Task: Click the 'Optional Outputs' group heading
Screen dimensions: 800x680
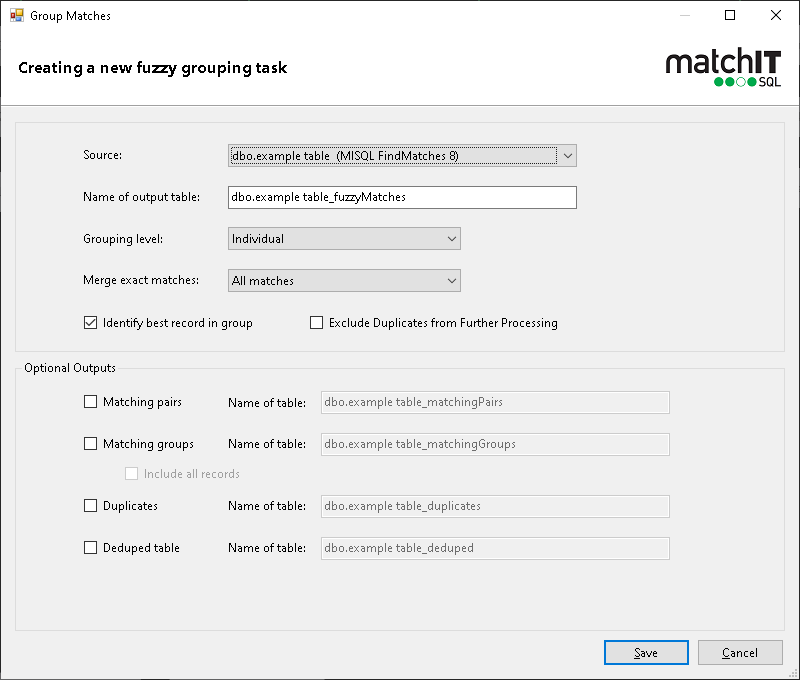Action: [70, 368]
